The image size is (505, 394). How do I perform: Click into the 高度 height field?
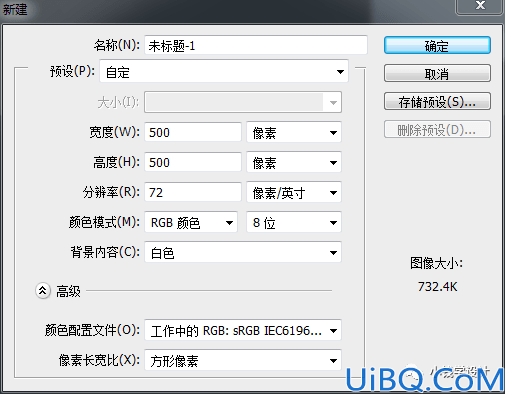193,162
